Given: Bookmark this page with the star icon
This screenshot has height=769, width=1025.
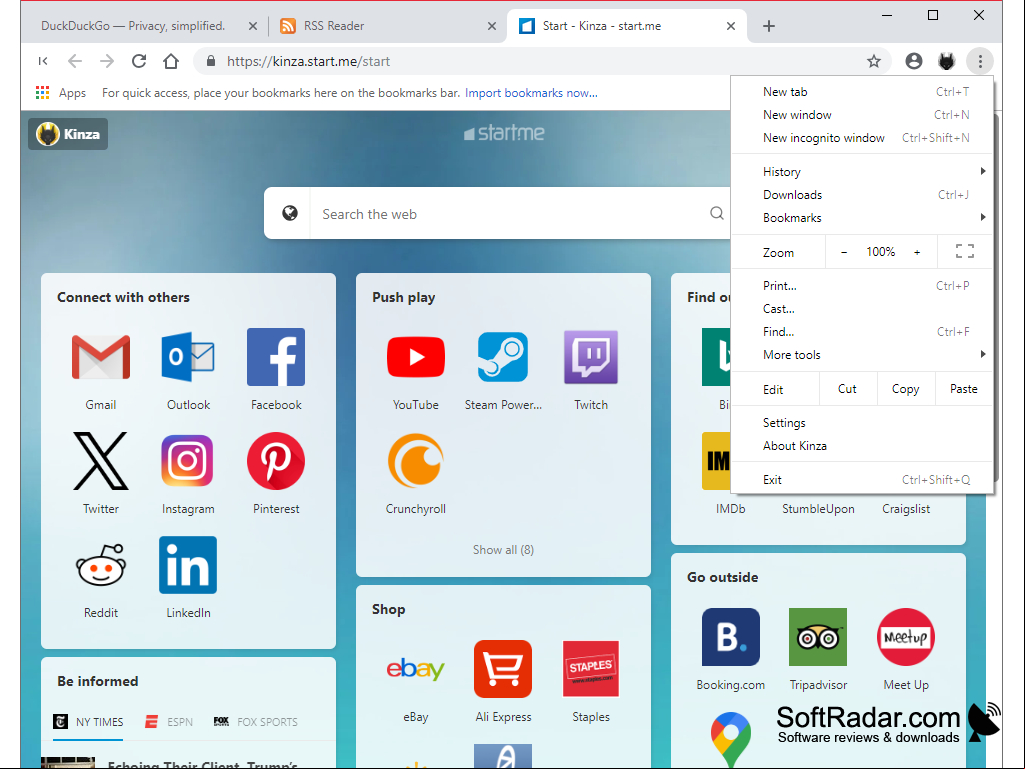Looking at the screenshot, I should coord(874,61).
